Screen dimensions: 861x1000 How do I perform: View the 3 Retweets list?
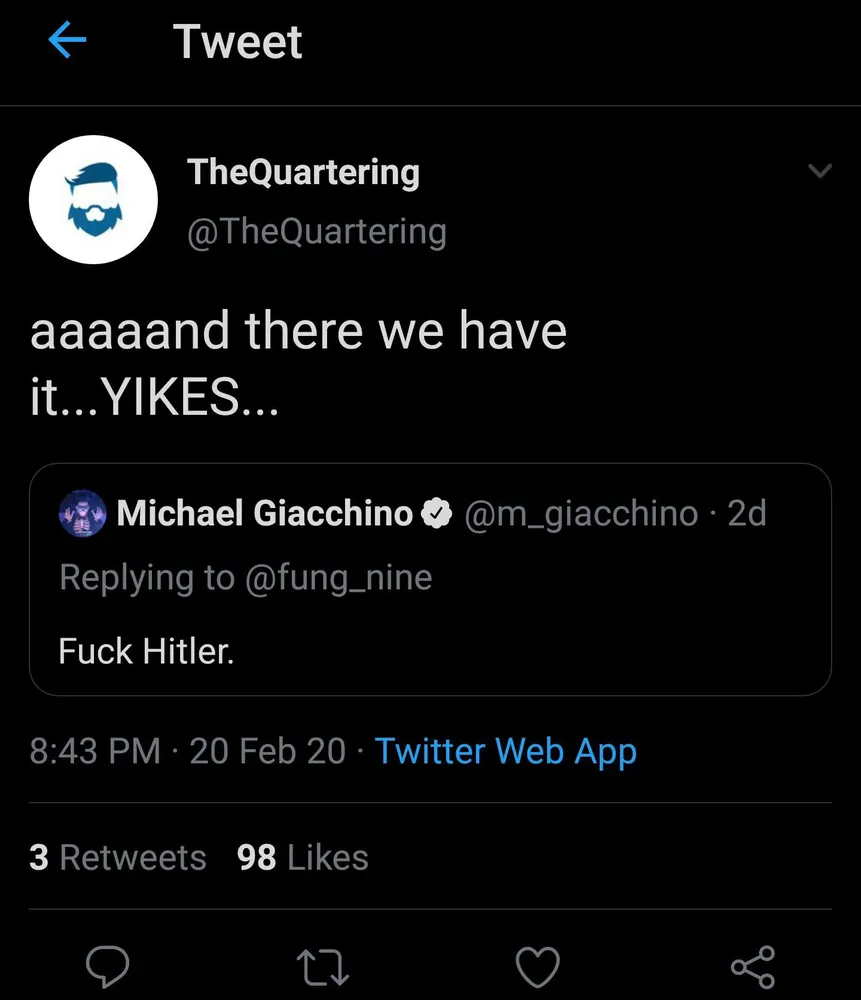point(118,857)
